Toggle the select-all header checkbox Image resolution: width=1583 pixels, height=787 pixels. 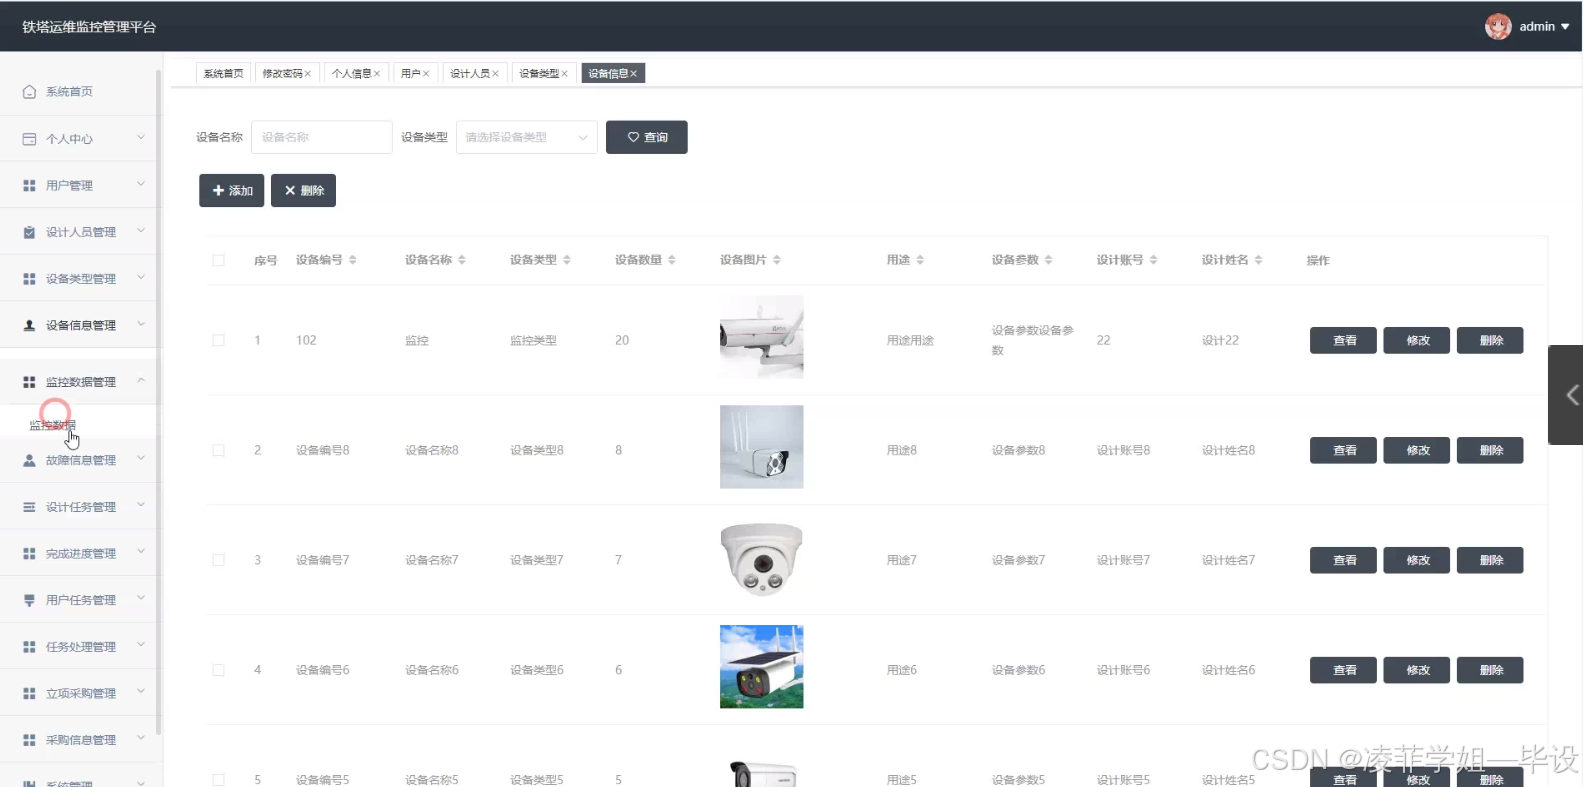218,260
